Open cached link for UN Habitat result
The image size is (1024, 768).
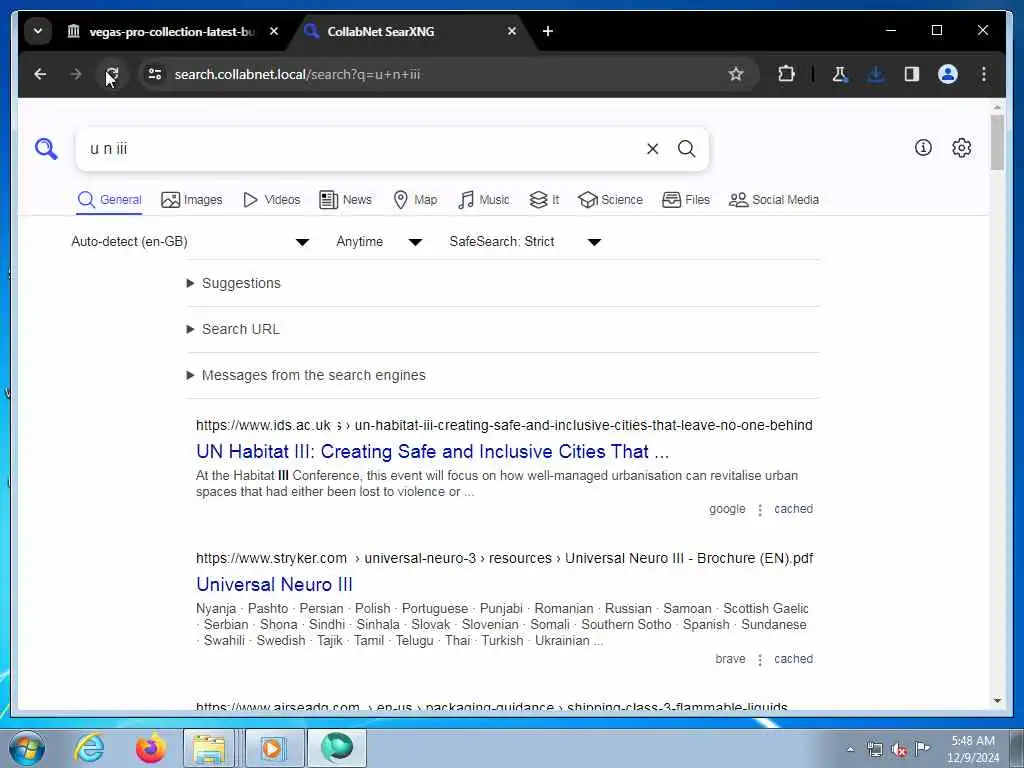click(793, 509)
